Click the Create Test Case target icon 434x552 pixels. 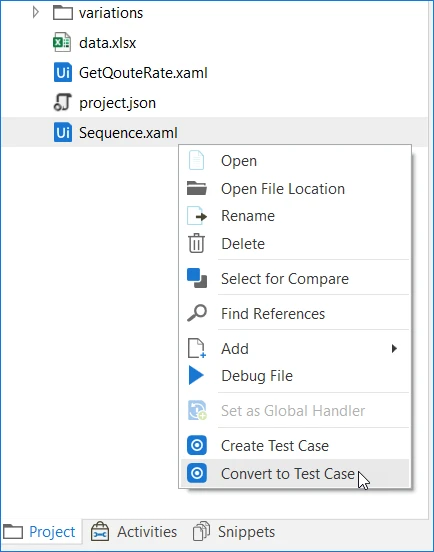(197, 445)
